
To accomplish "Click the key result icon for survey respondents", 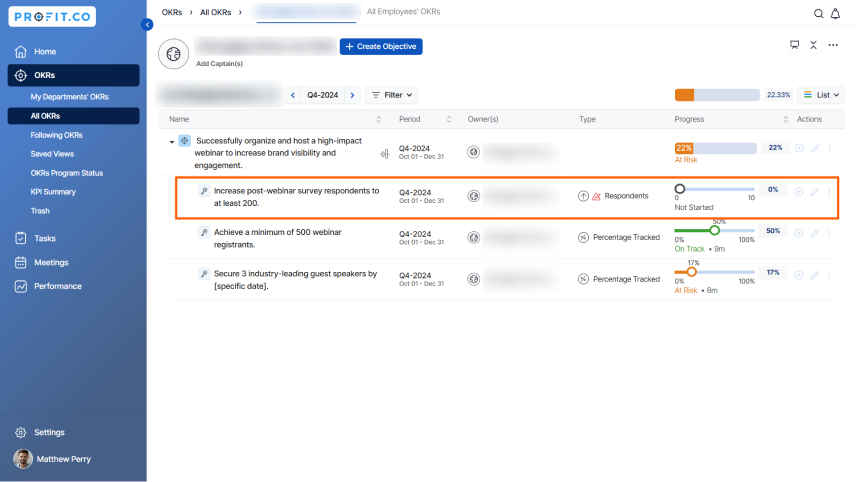I will click(x=204, y=191).
